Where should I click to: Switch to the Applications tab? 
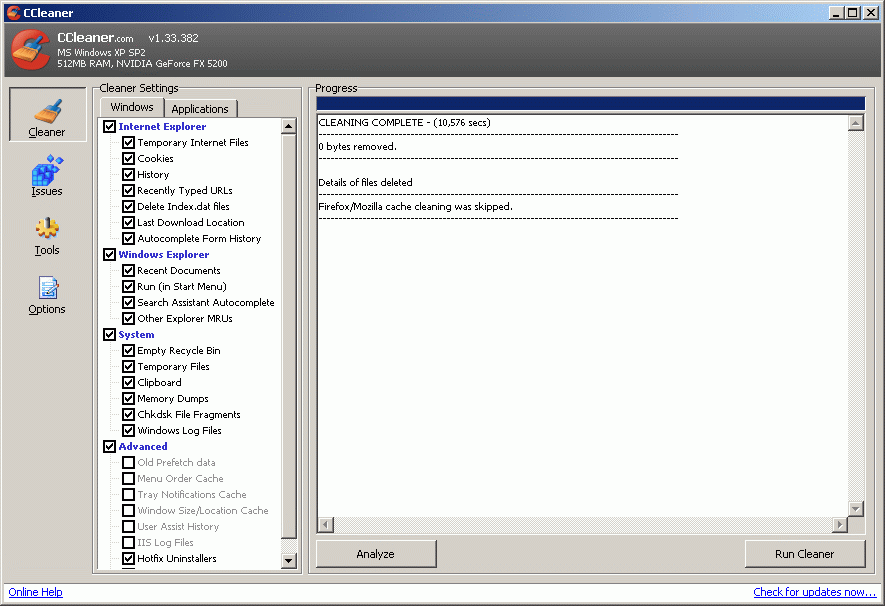point(200,108)
